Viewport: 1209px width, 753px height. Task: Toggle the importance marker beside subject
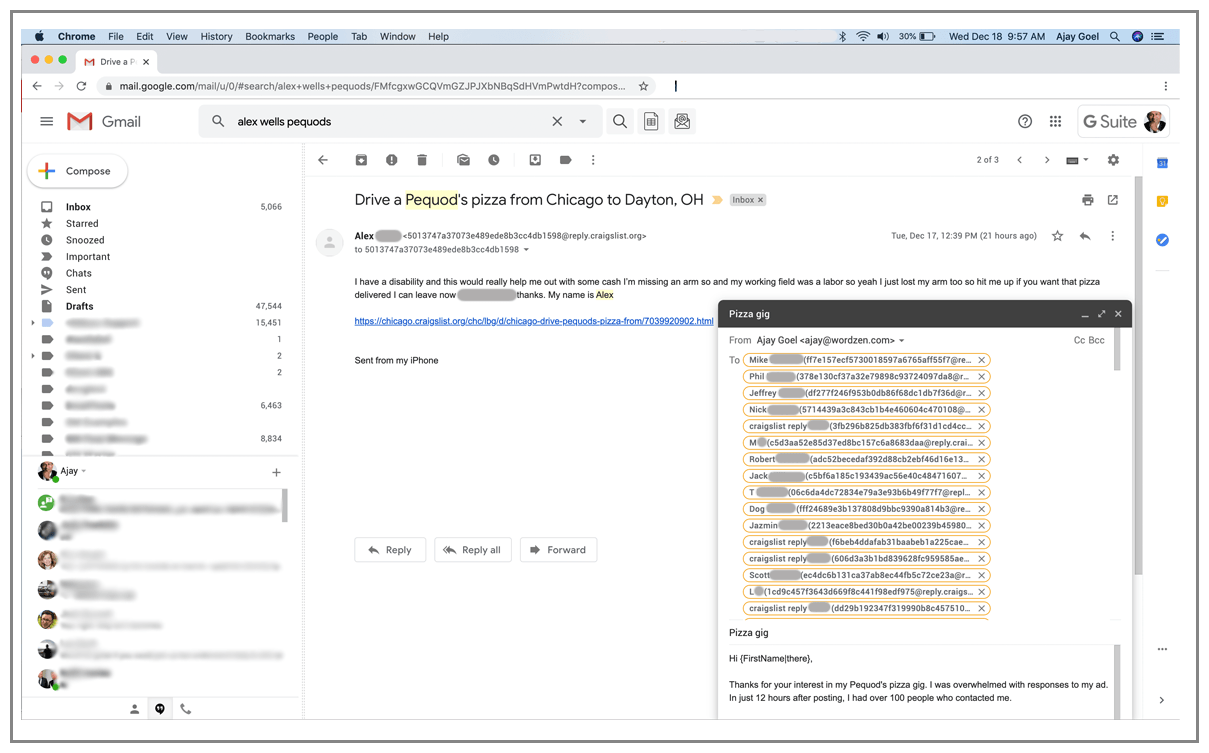pos(717,200)
